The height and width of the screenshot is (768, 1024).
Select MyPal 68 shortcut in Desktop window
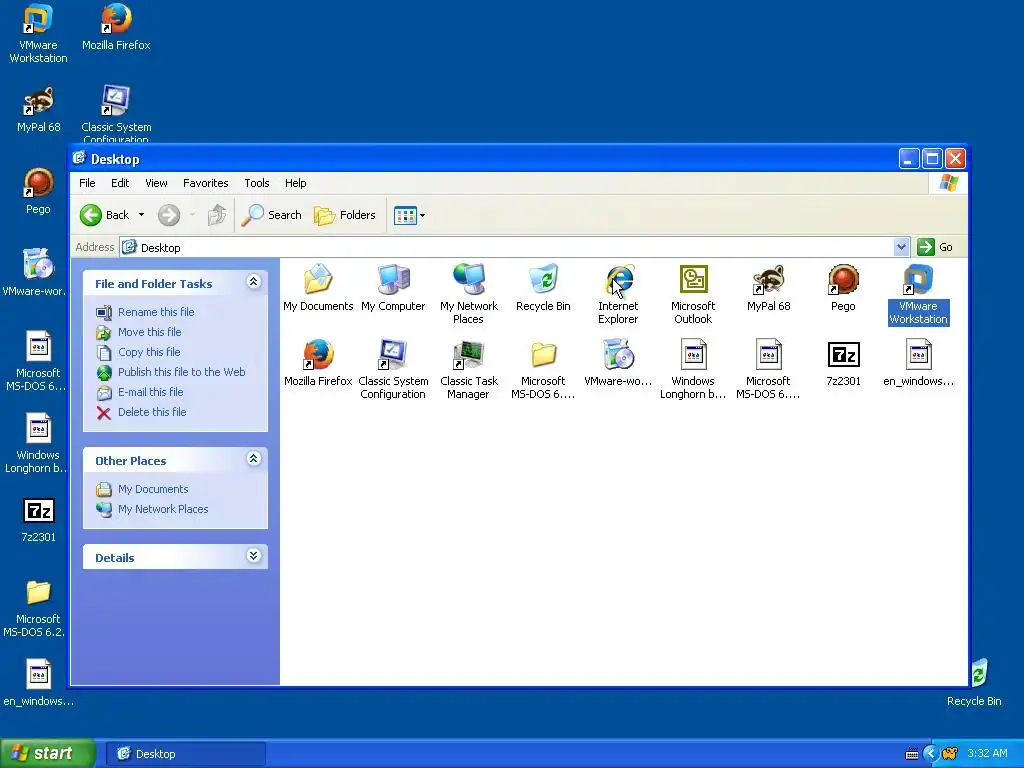(x=769, y=287)
